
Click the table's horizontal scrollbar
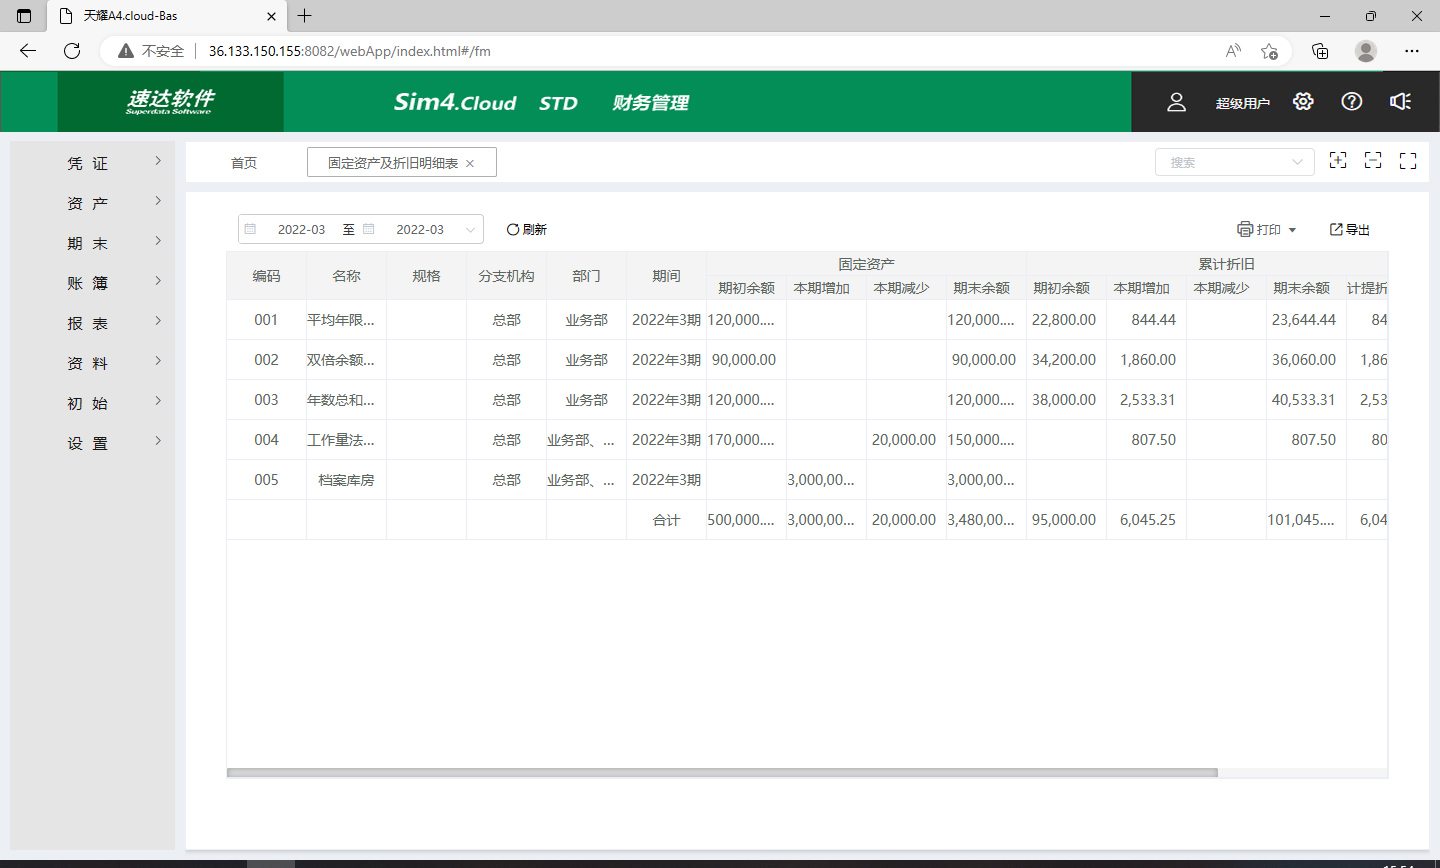722,773
